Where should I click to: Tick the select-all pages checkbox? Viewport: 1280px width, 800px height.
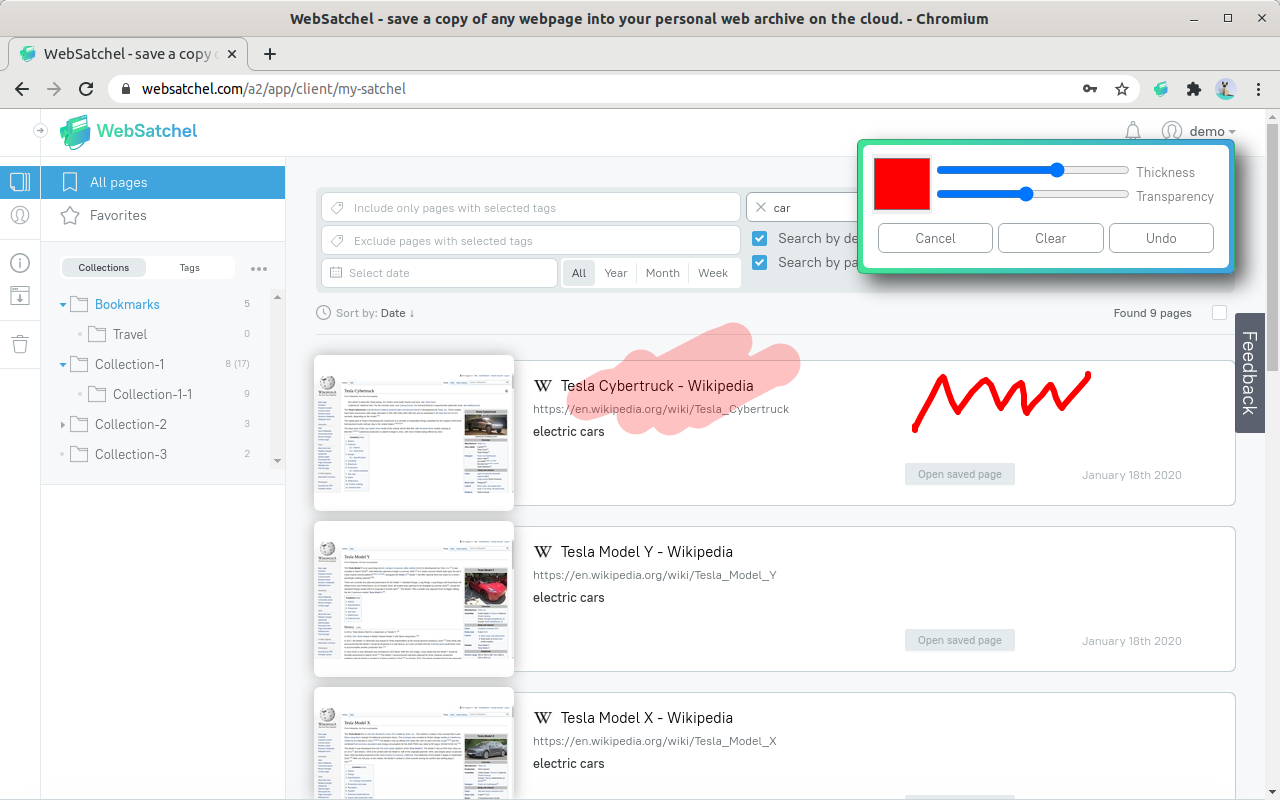[1219, 313]
